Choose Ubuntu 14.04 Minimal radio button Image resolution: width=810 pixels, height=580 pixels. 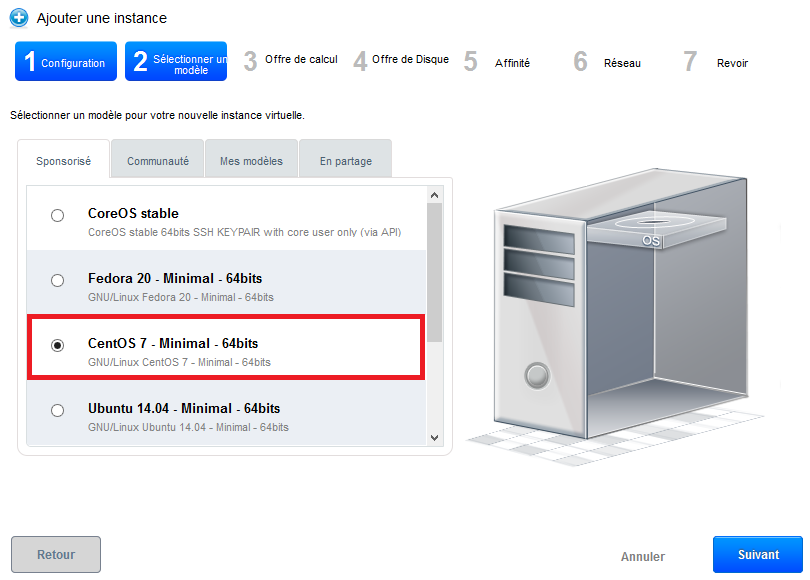pos(57,411)
